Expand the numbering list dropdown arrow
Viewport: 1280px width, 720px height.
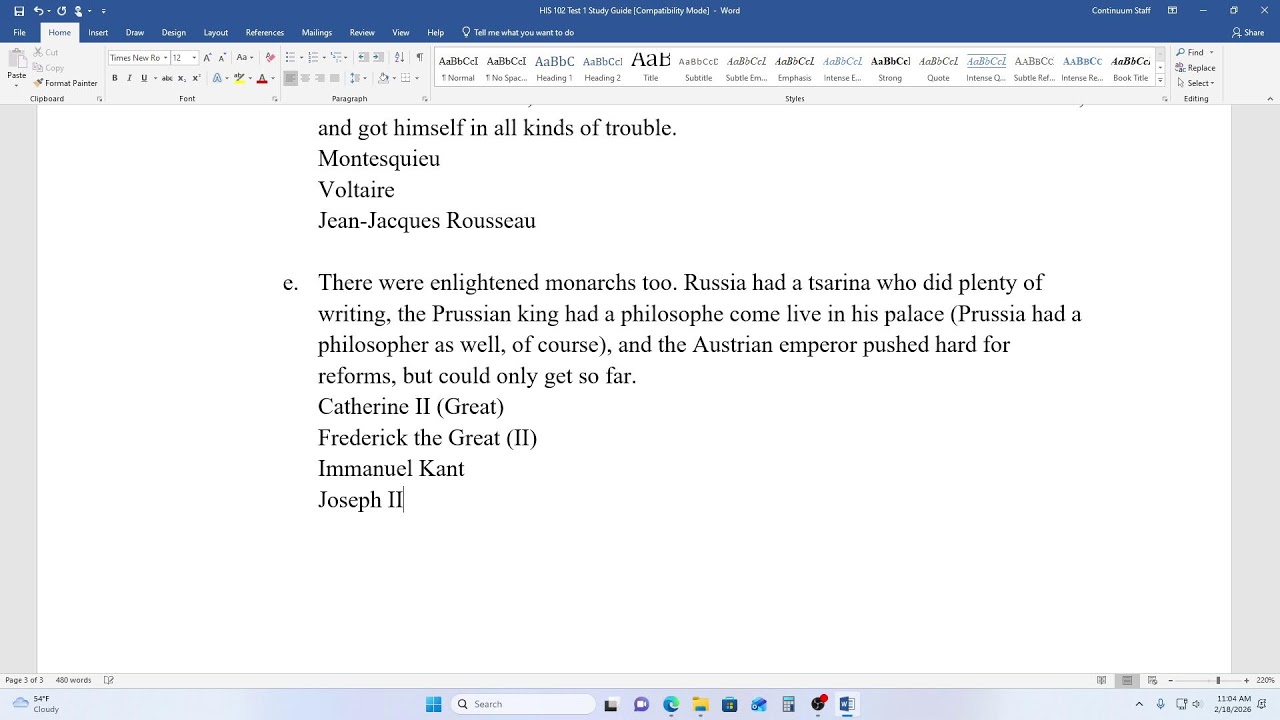(323, 58)
